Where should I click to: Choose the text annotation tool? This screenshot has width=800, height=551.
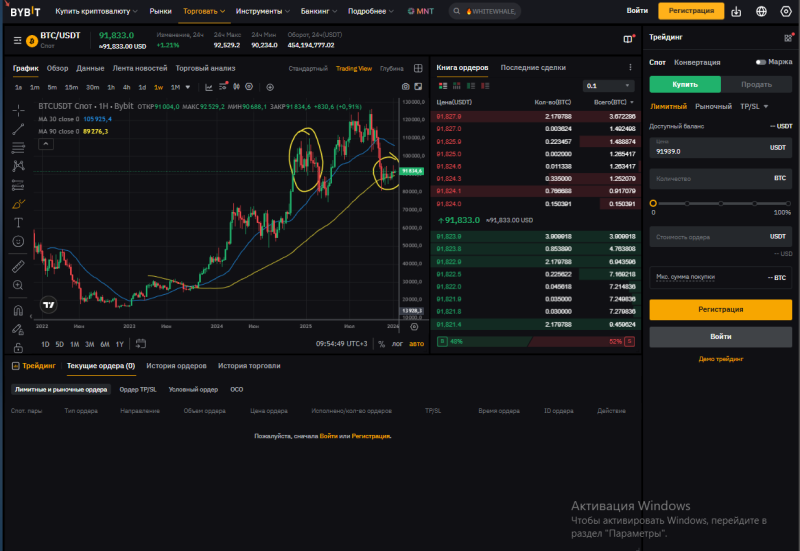(18, 222)
